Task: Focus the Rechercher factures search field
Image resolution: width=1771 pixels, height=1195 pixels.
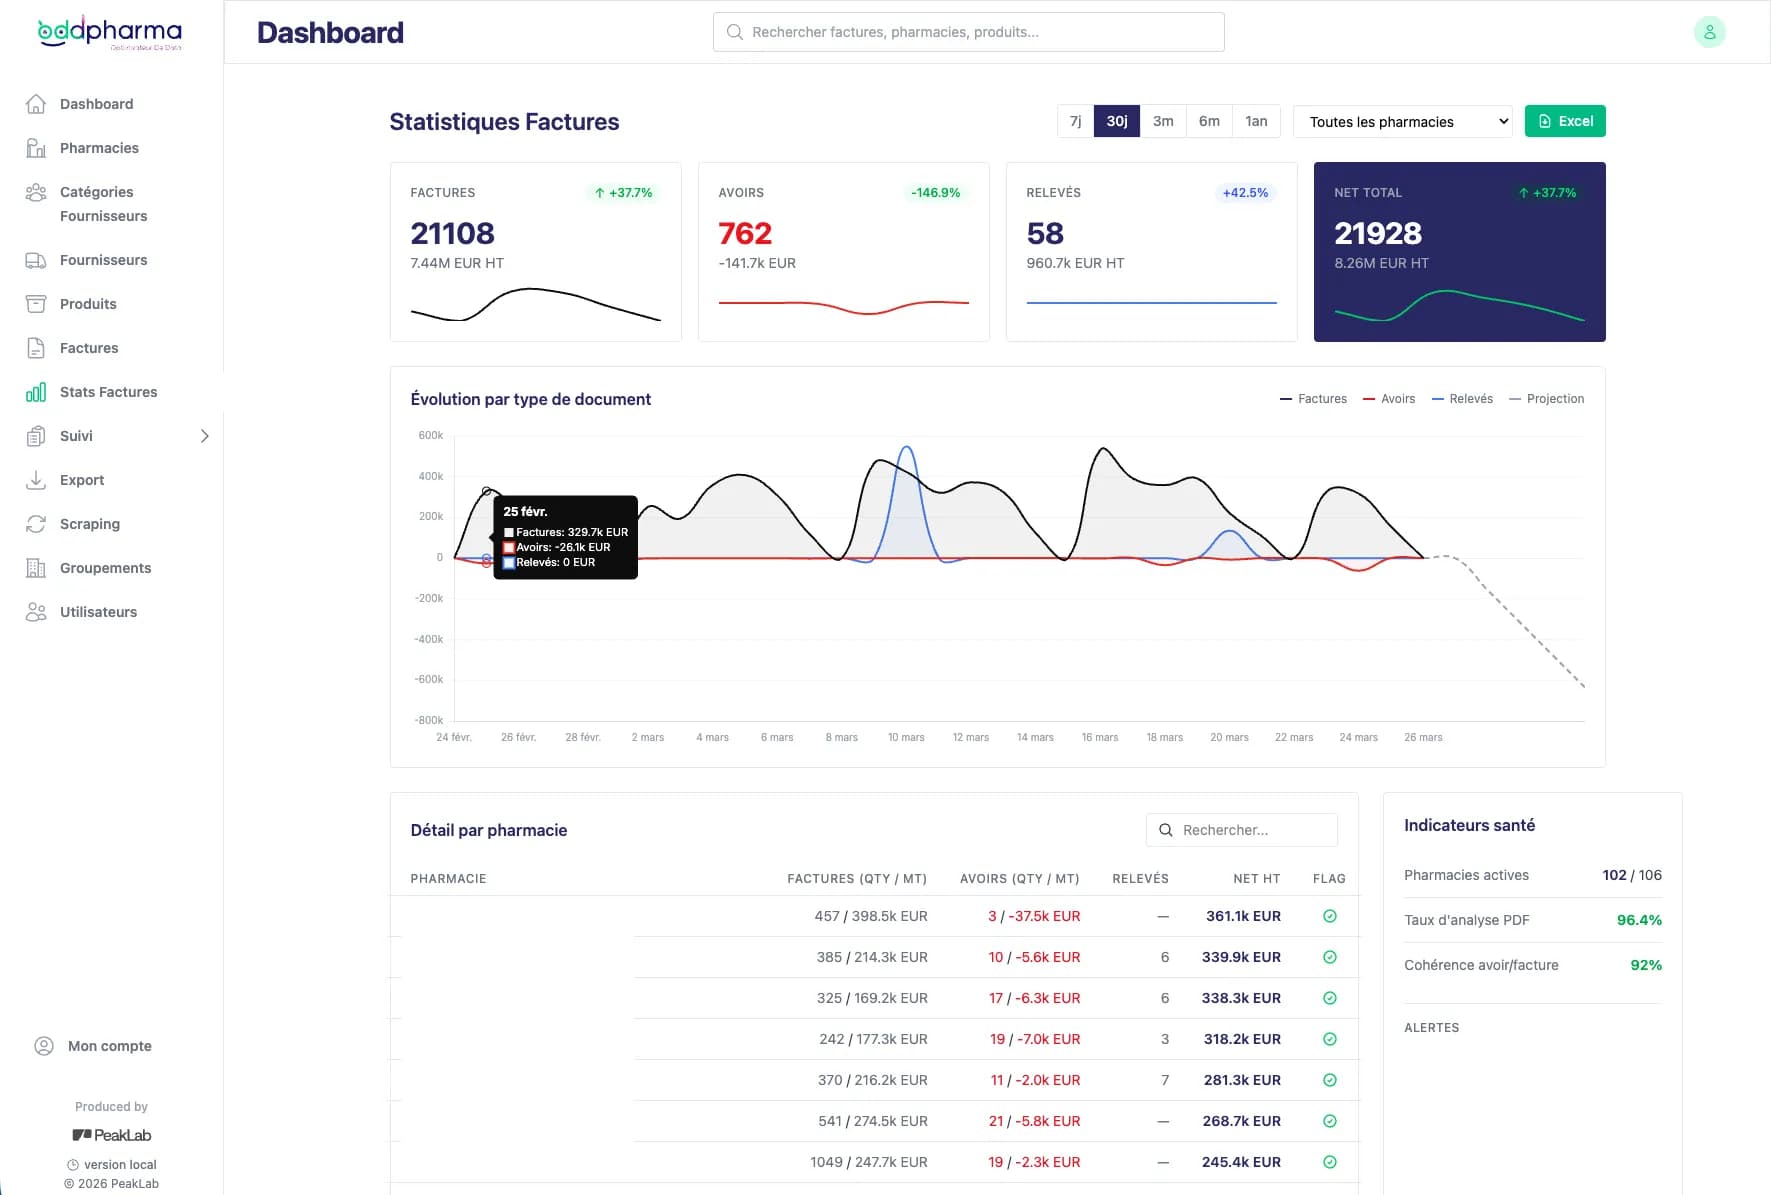Action: click(x=968, y=32)
